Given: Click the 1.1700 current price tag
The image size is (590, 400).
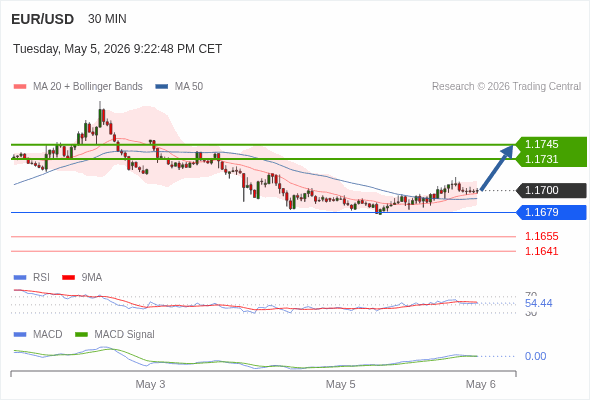Looking at the screenshot, I should (552, 190).
